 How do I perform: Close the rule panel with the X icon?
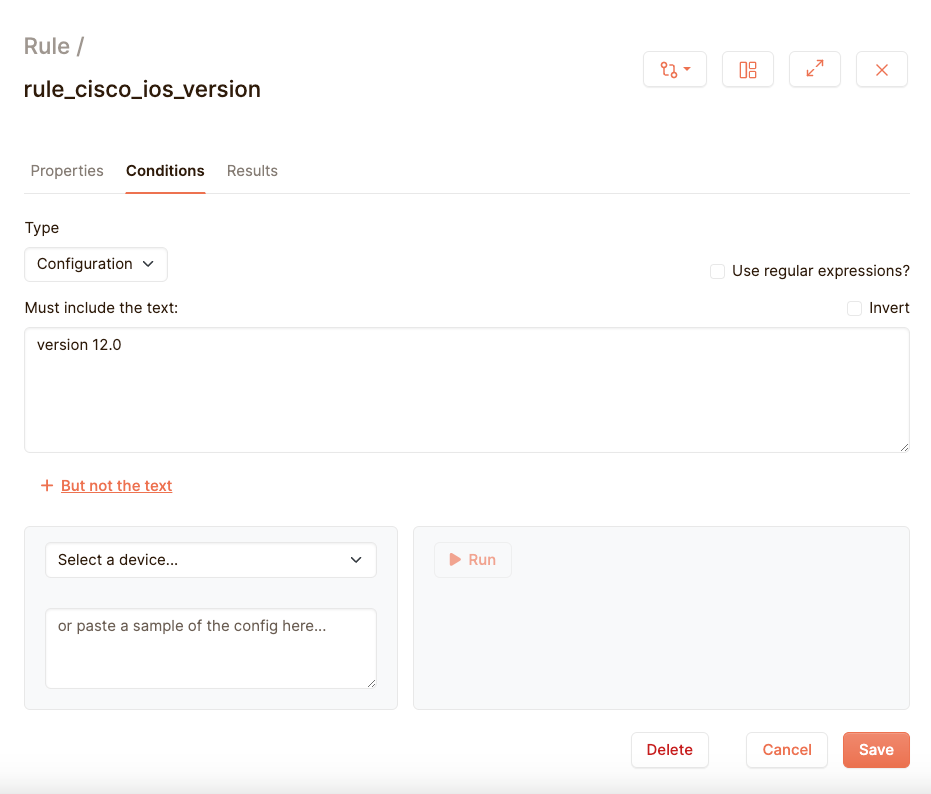click(x=882, y=69)
